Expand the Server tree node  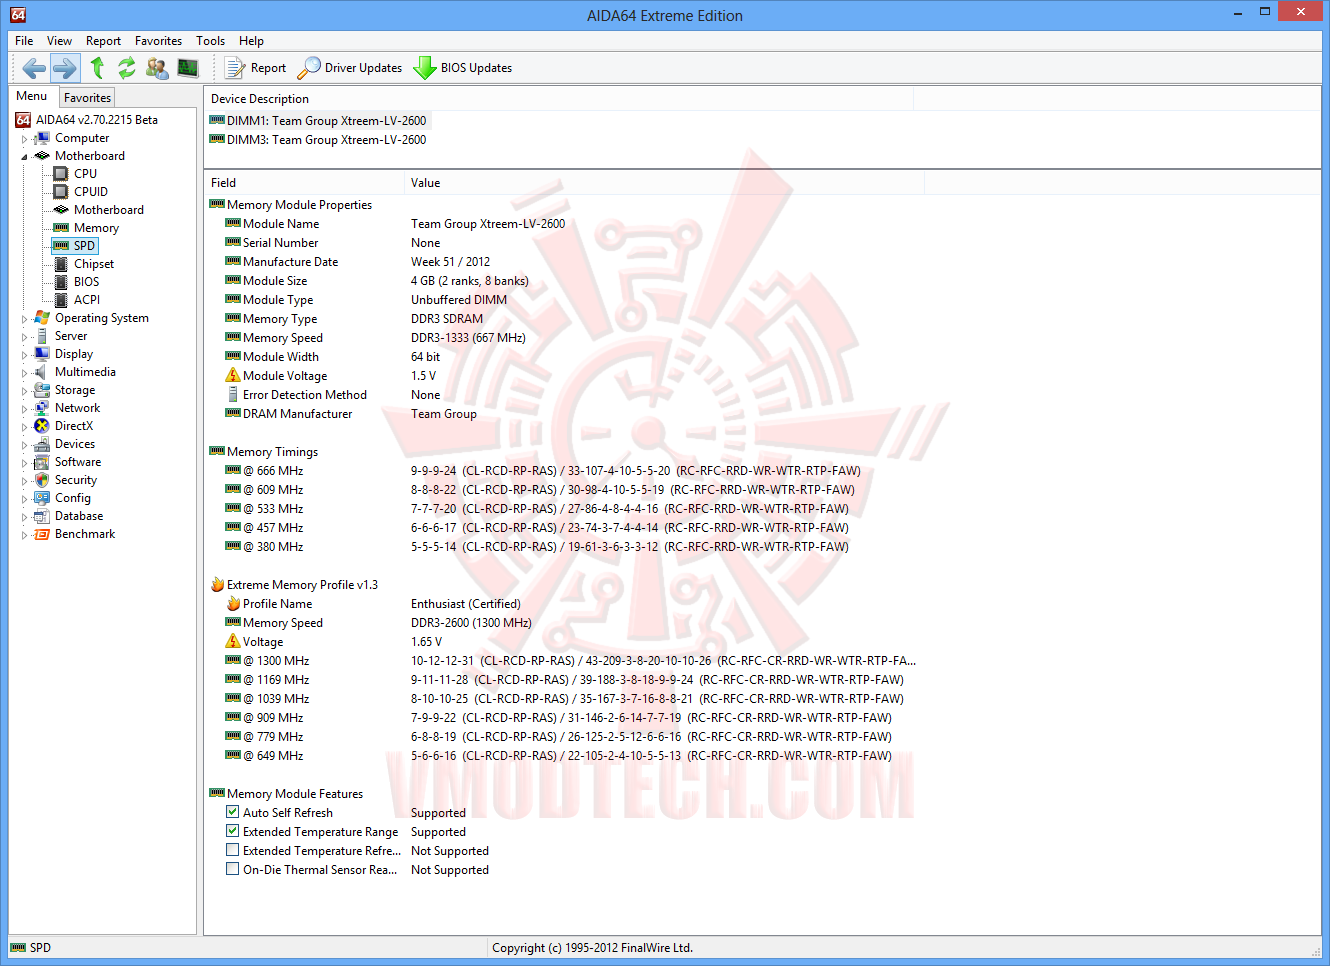pyautogui.click(x=25, y=337)
